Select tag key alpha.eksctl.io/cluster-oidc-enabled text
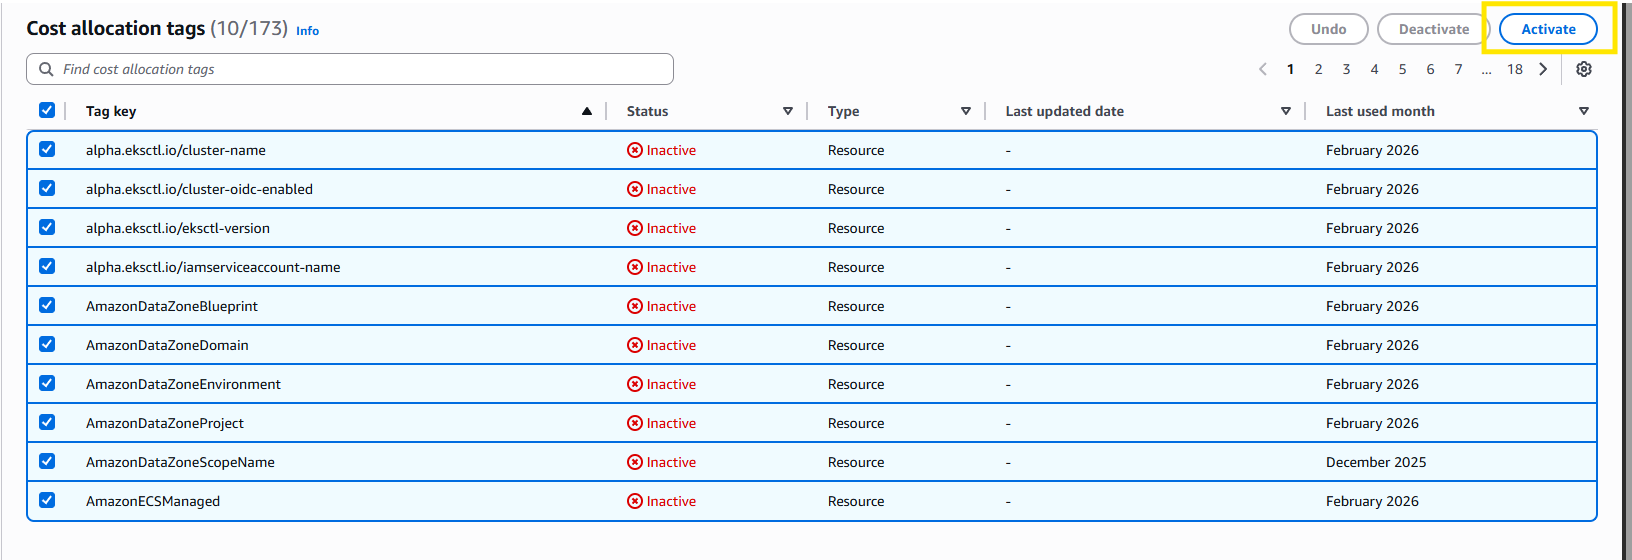The width and height of the screenshot is (1632, 560). tap(199, 189)
